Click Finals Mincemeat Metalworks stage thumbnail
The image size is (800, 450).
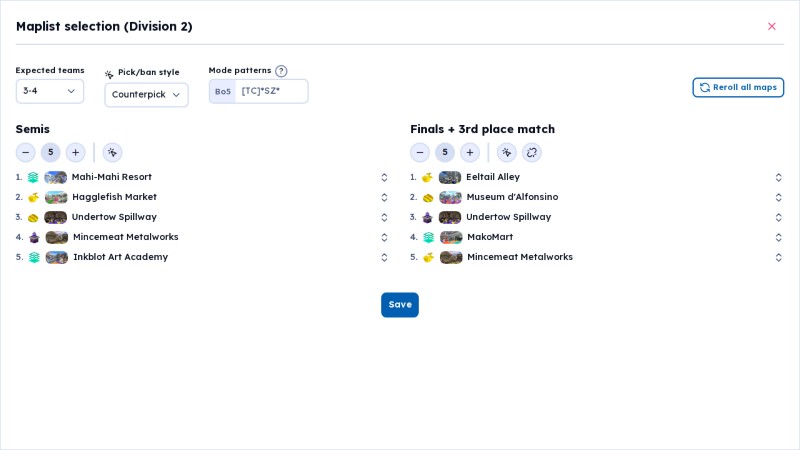[x=451, y=257]
